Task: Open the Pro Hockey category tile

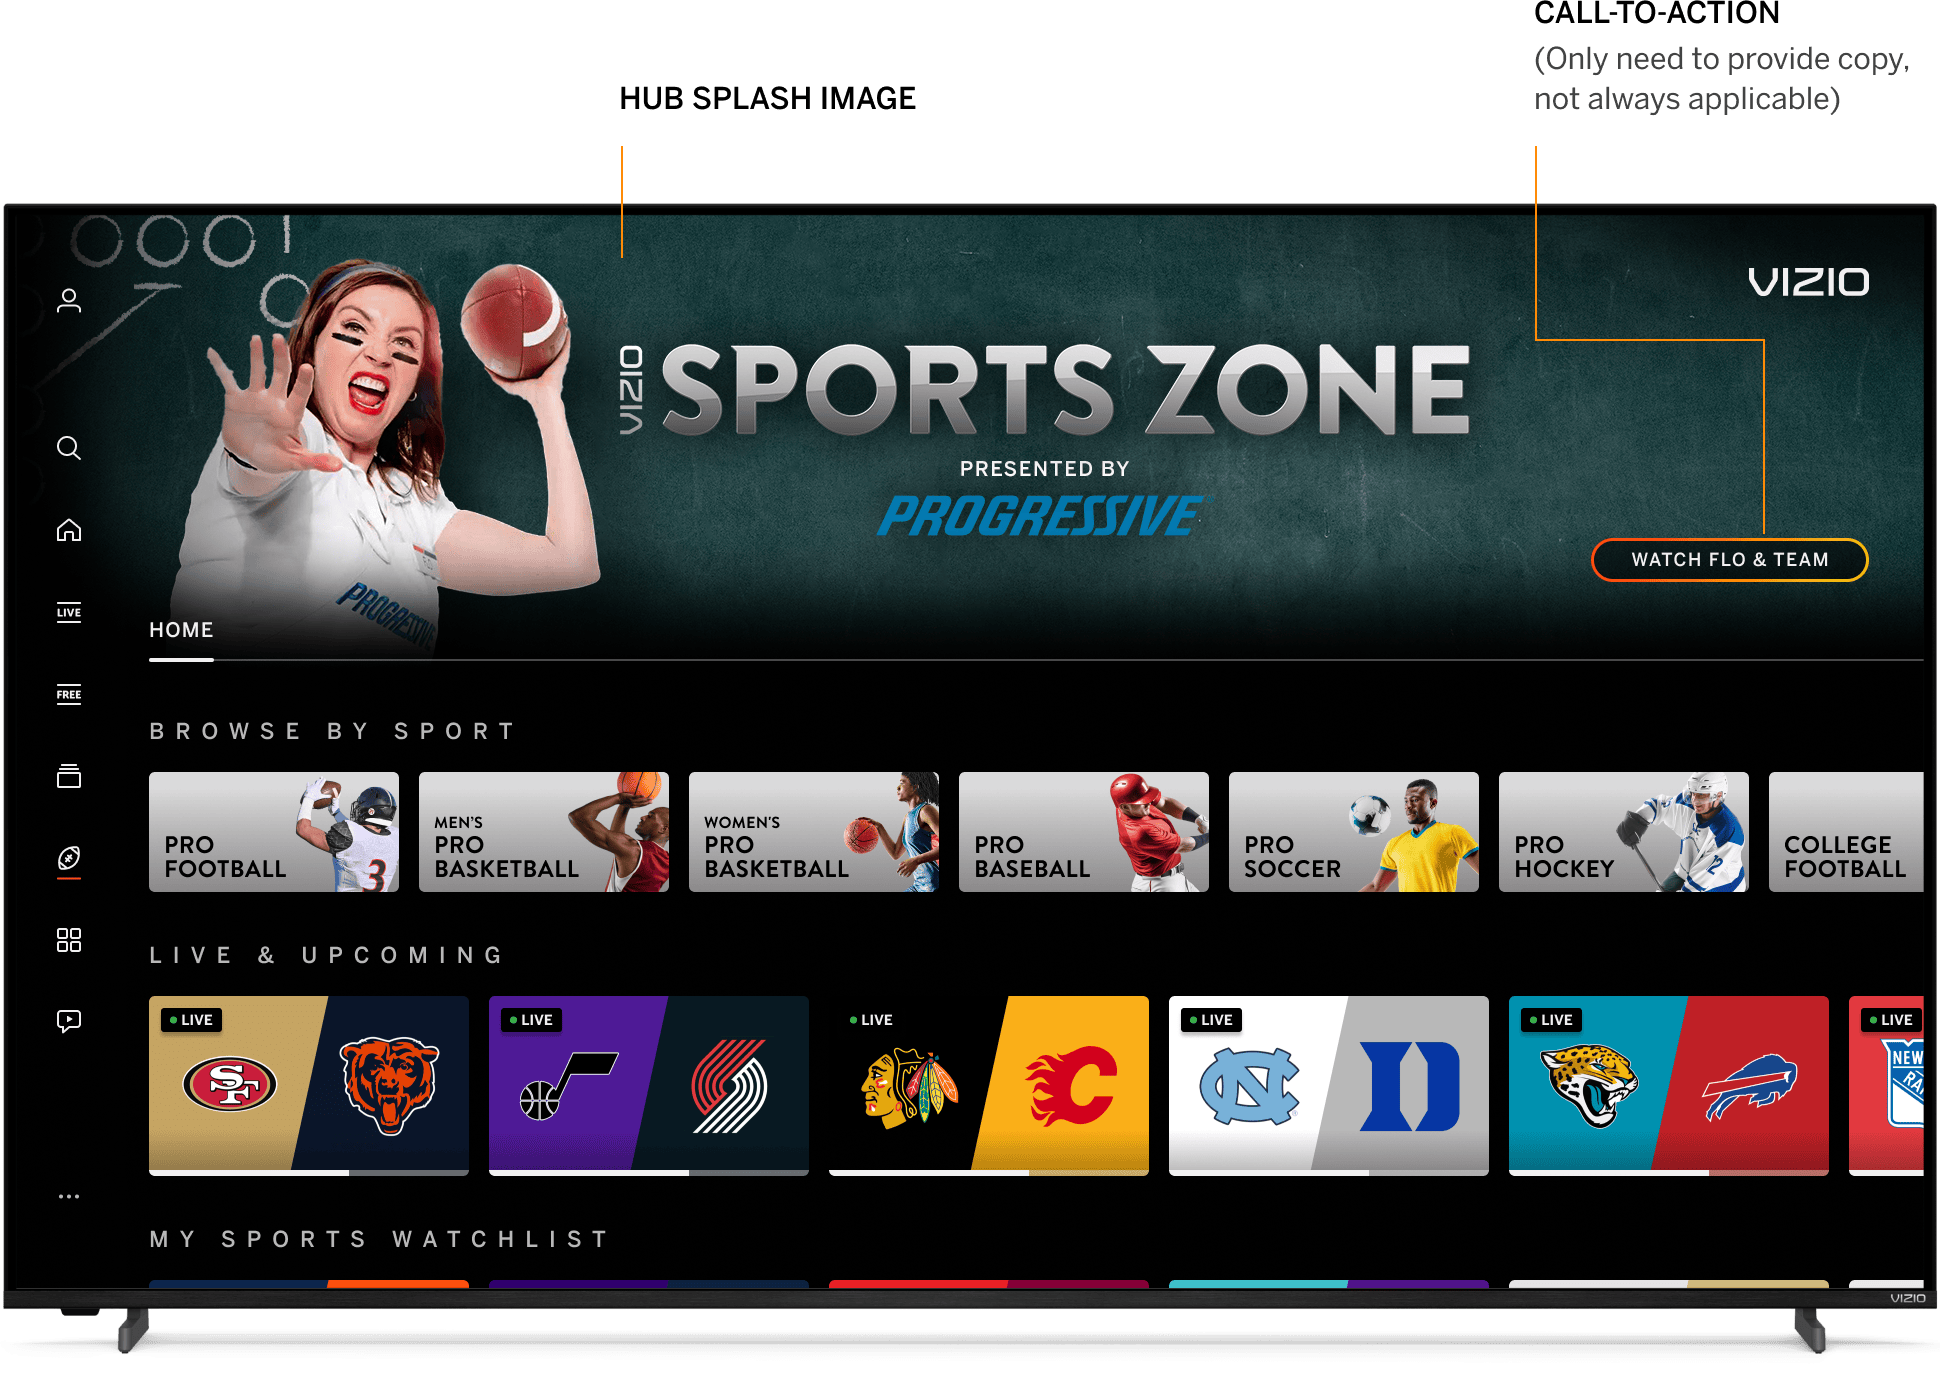Action: coord(1624,832)
